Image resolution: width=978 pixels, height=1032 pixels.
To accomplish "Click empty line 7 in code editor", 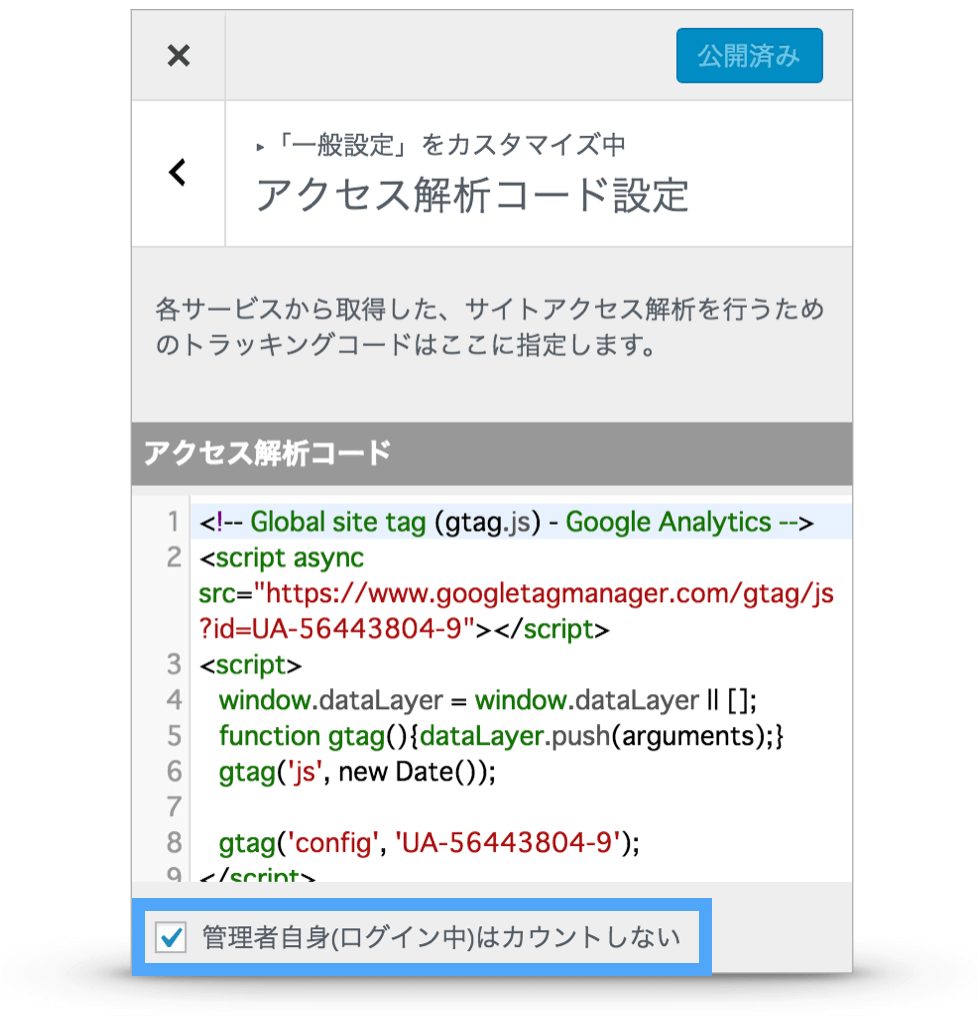I will point(520,807).
